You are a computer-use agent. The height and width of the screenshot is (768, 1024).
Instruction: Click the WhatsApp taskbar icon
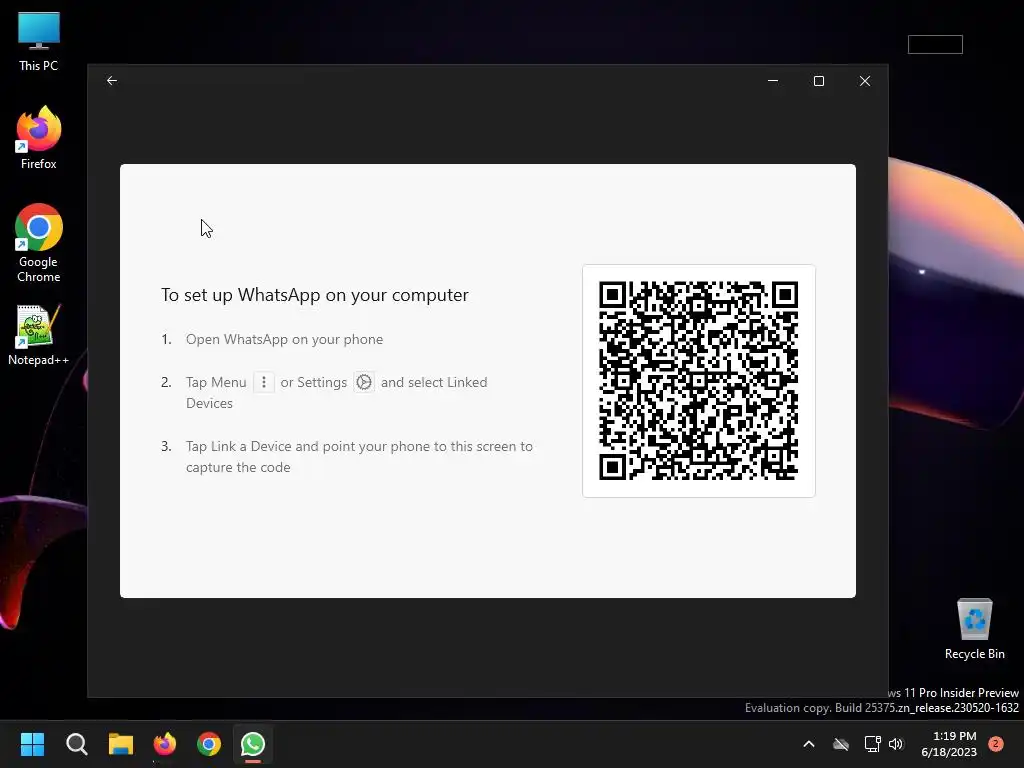(253, 744)
